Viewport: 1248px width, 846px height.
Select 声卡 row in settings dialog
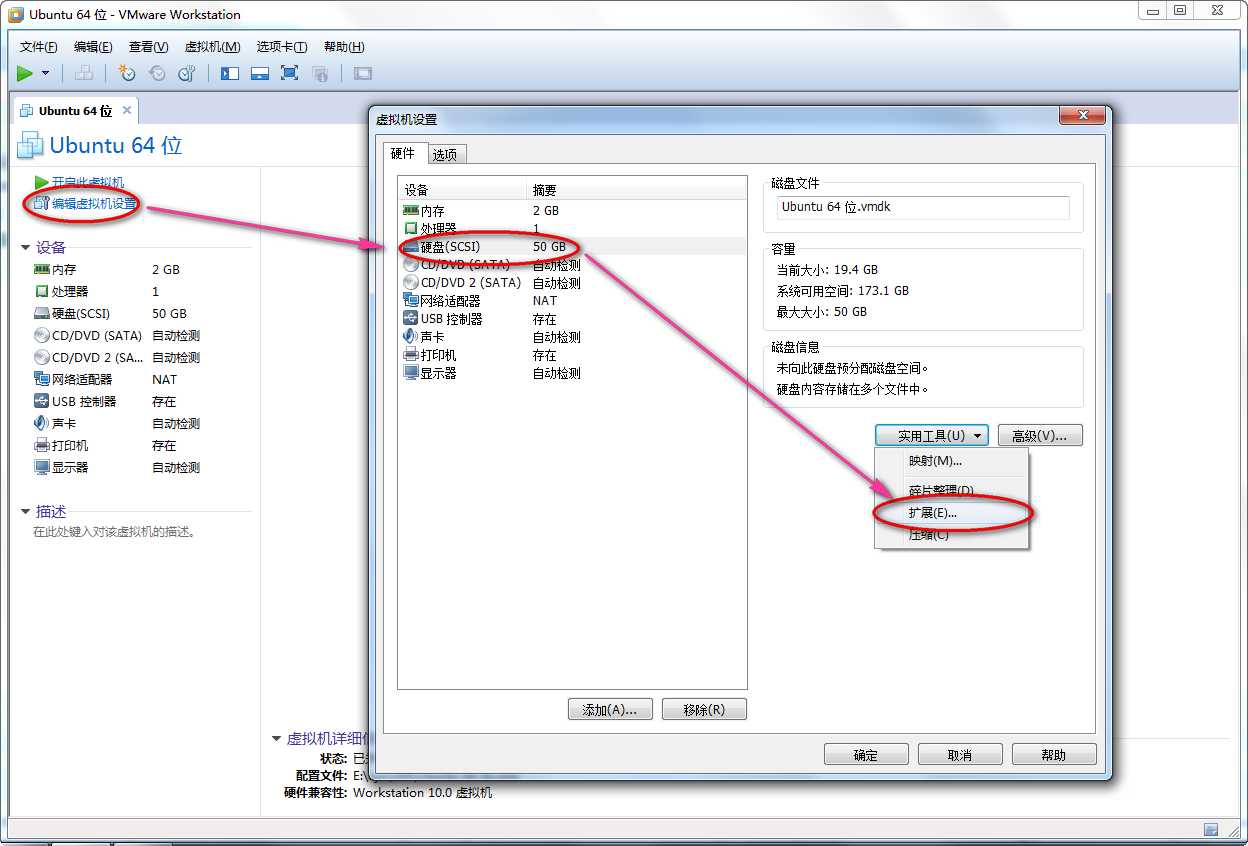[x=572, y=337]
